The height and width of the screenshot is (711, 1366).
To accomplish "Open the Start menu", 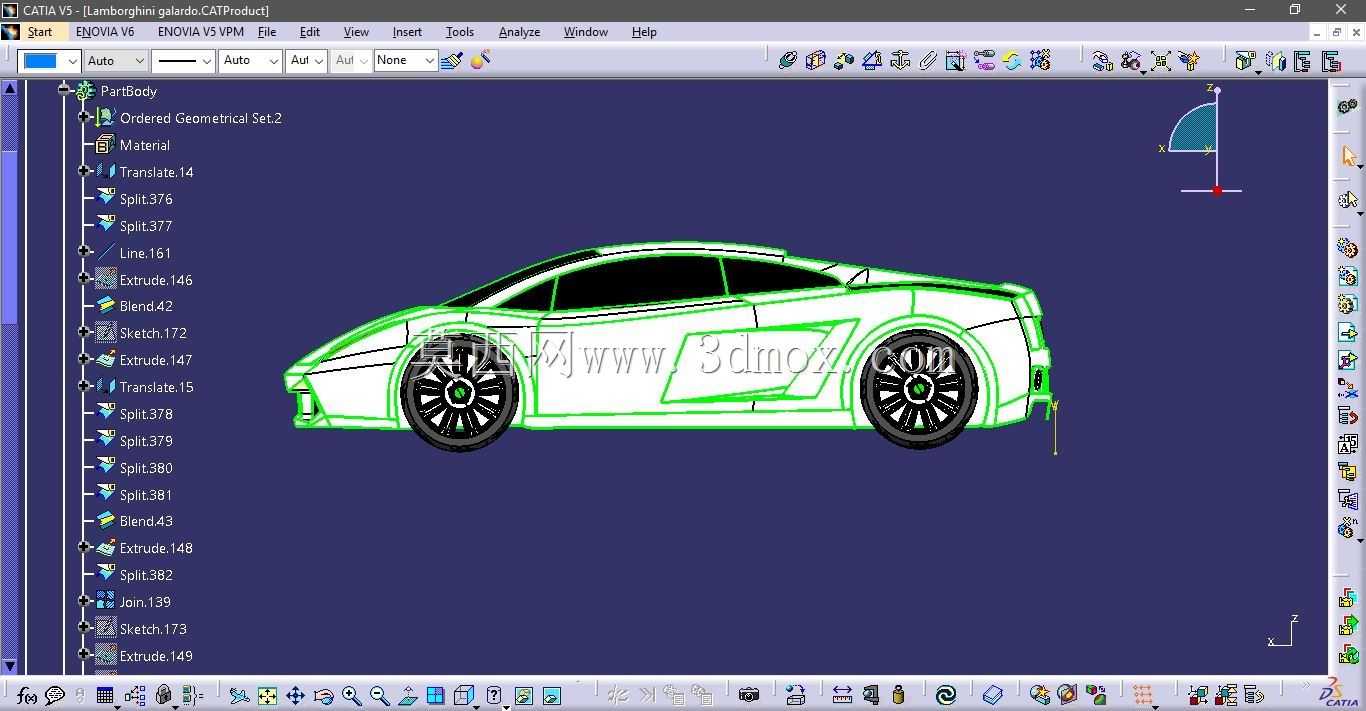I will tap(40, 32).
